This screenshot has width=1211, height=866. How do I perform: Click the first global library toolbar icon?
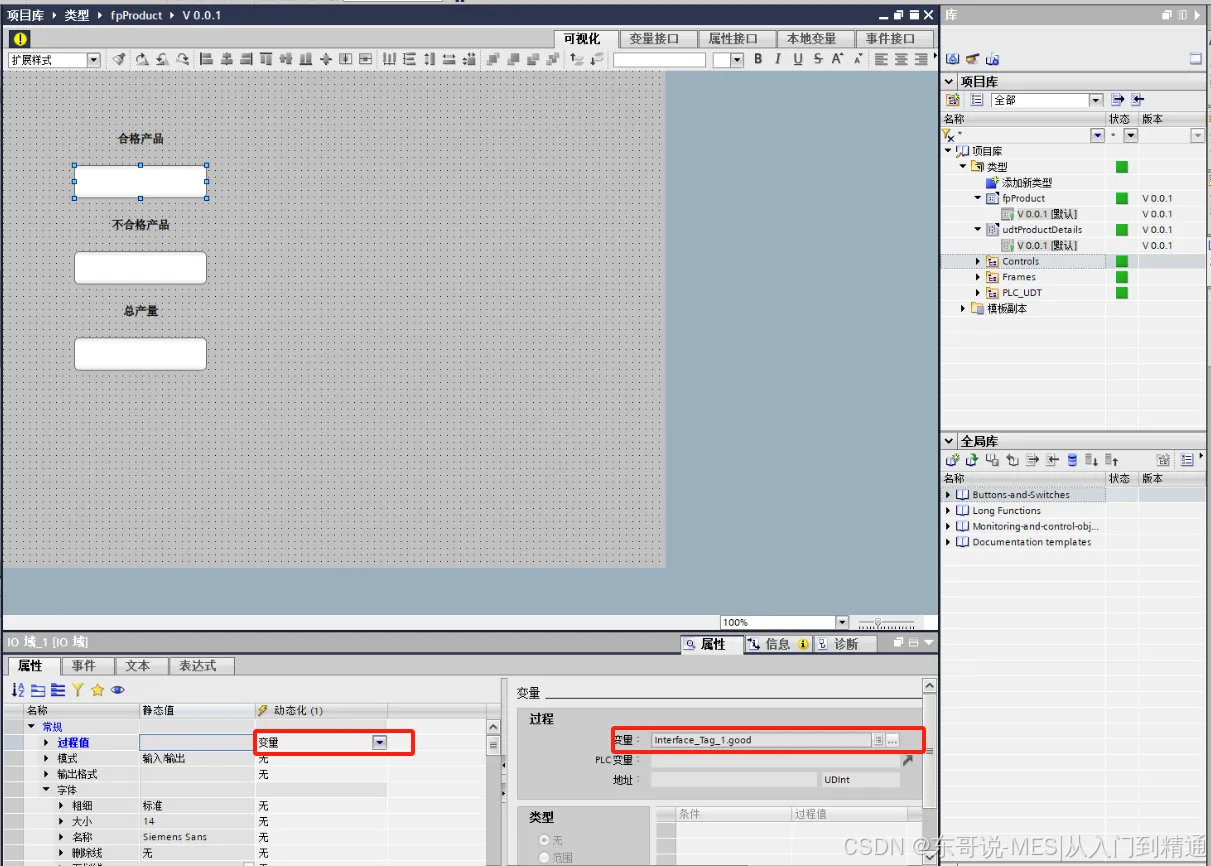952,460
